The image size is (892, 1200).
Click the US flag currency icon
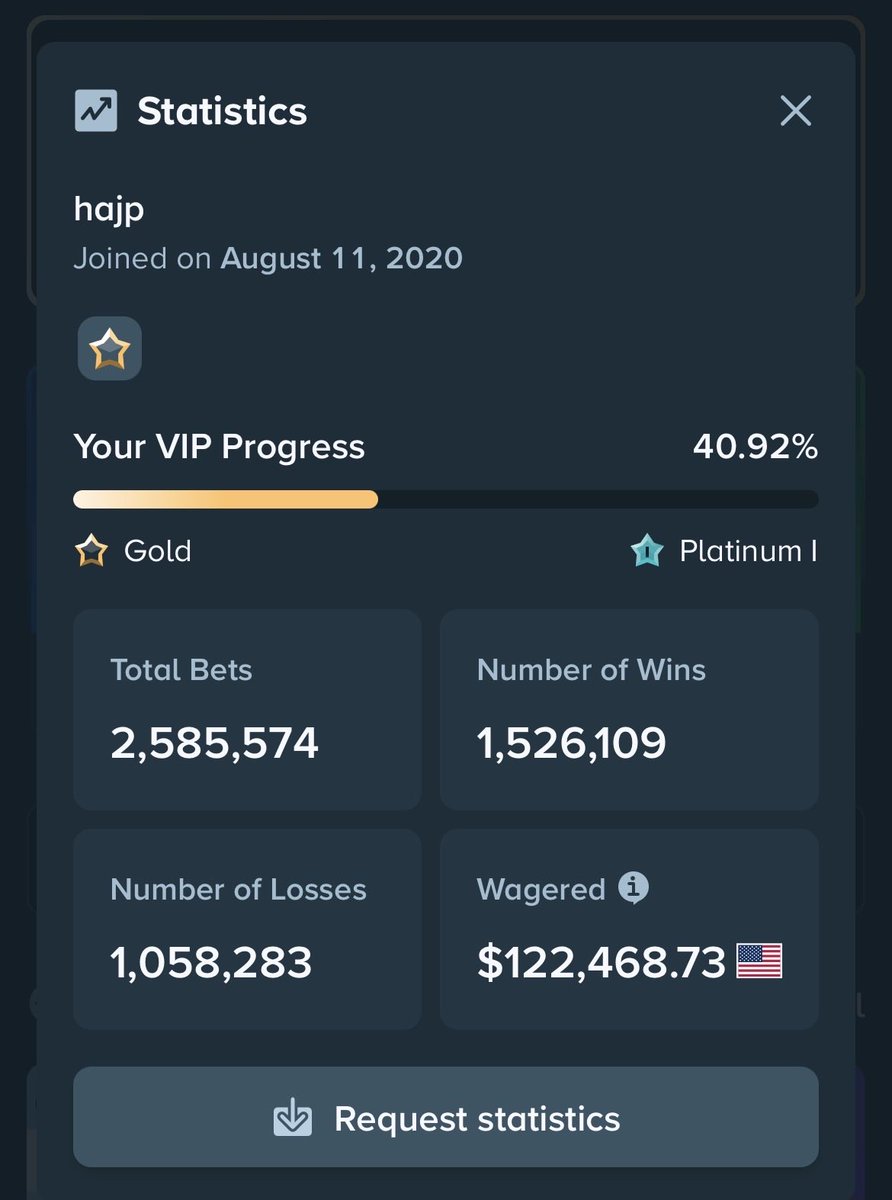click(759, 961)
